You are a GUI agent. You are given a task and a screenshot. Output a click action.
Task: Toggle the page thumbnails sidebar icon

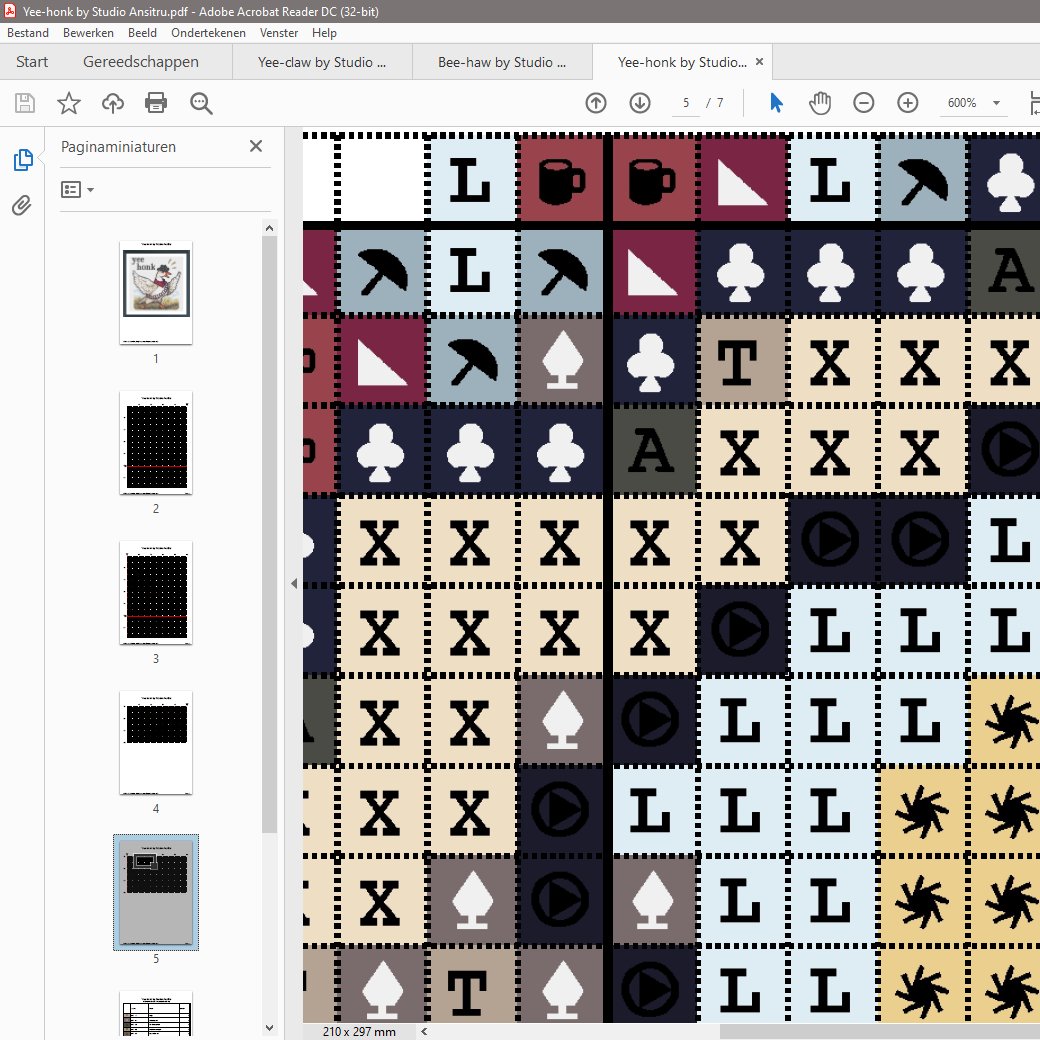[22, 160]
